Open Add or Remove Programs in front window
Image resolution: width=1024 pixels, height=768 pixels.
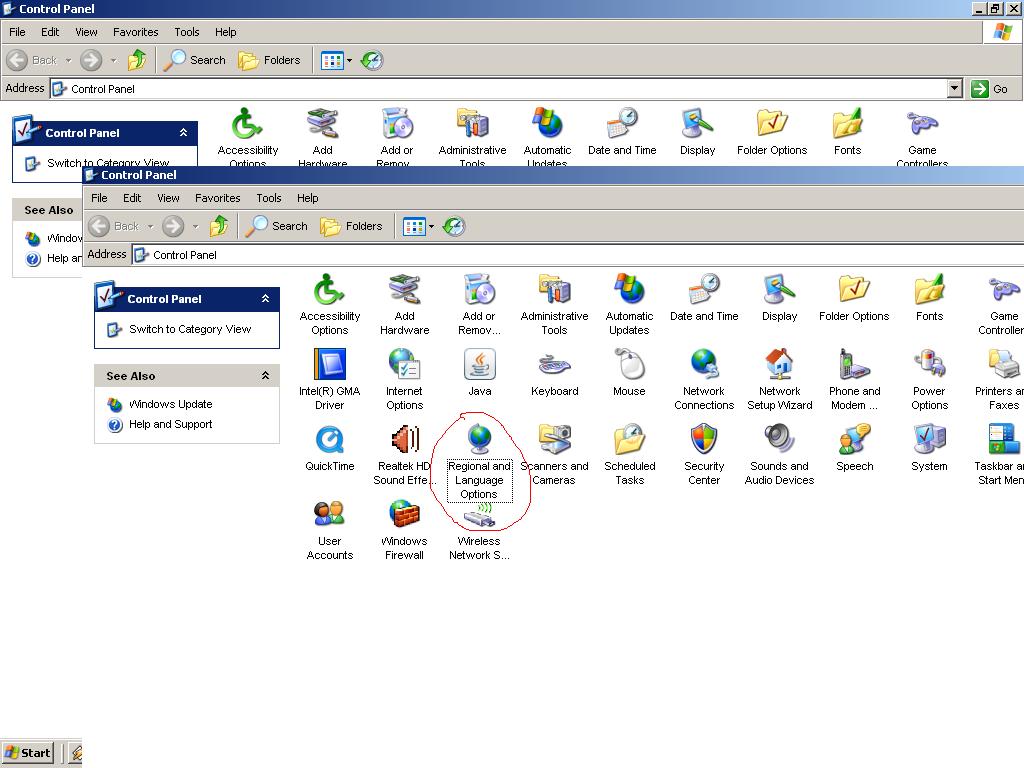point(479,304)
